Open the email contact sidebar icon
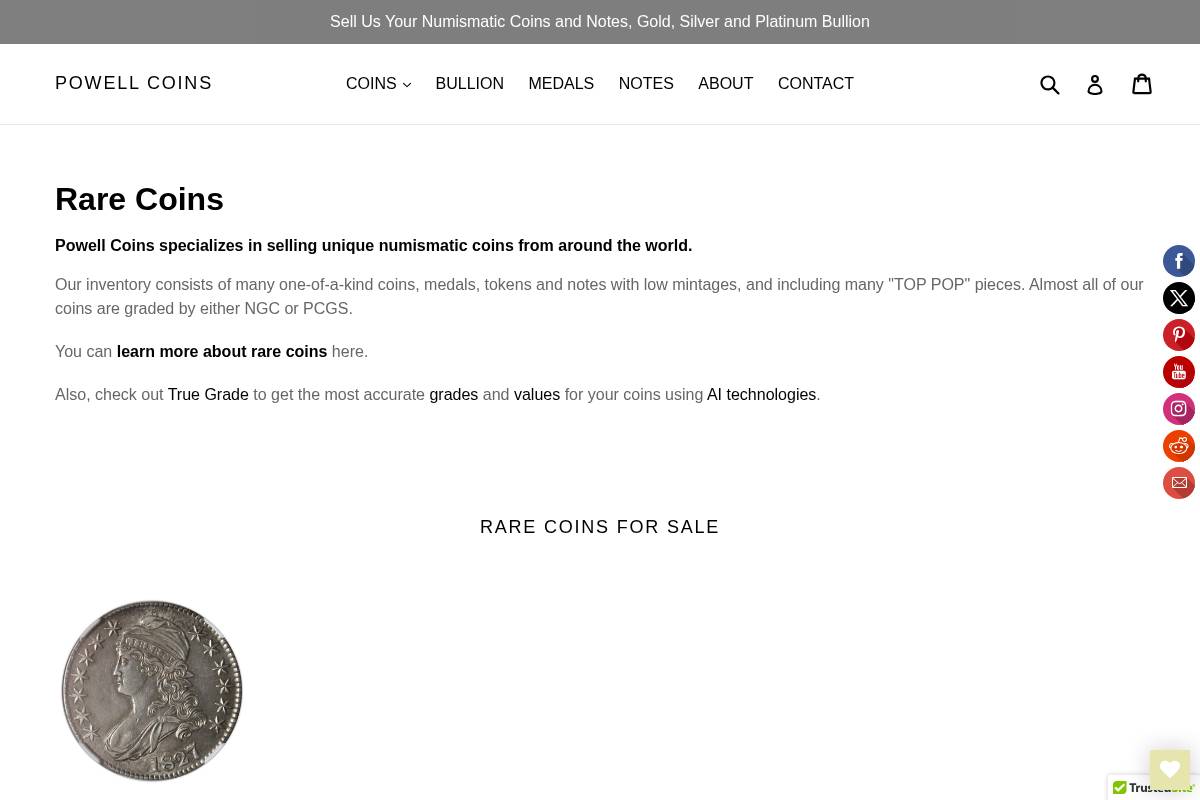 [x=1179, y=483]
